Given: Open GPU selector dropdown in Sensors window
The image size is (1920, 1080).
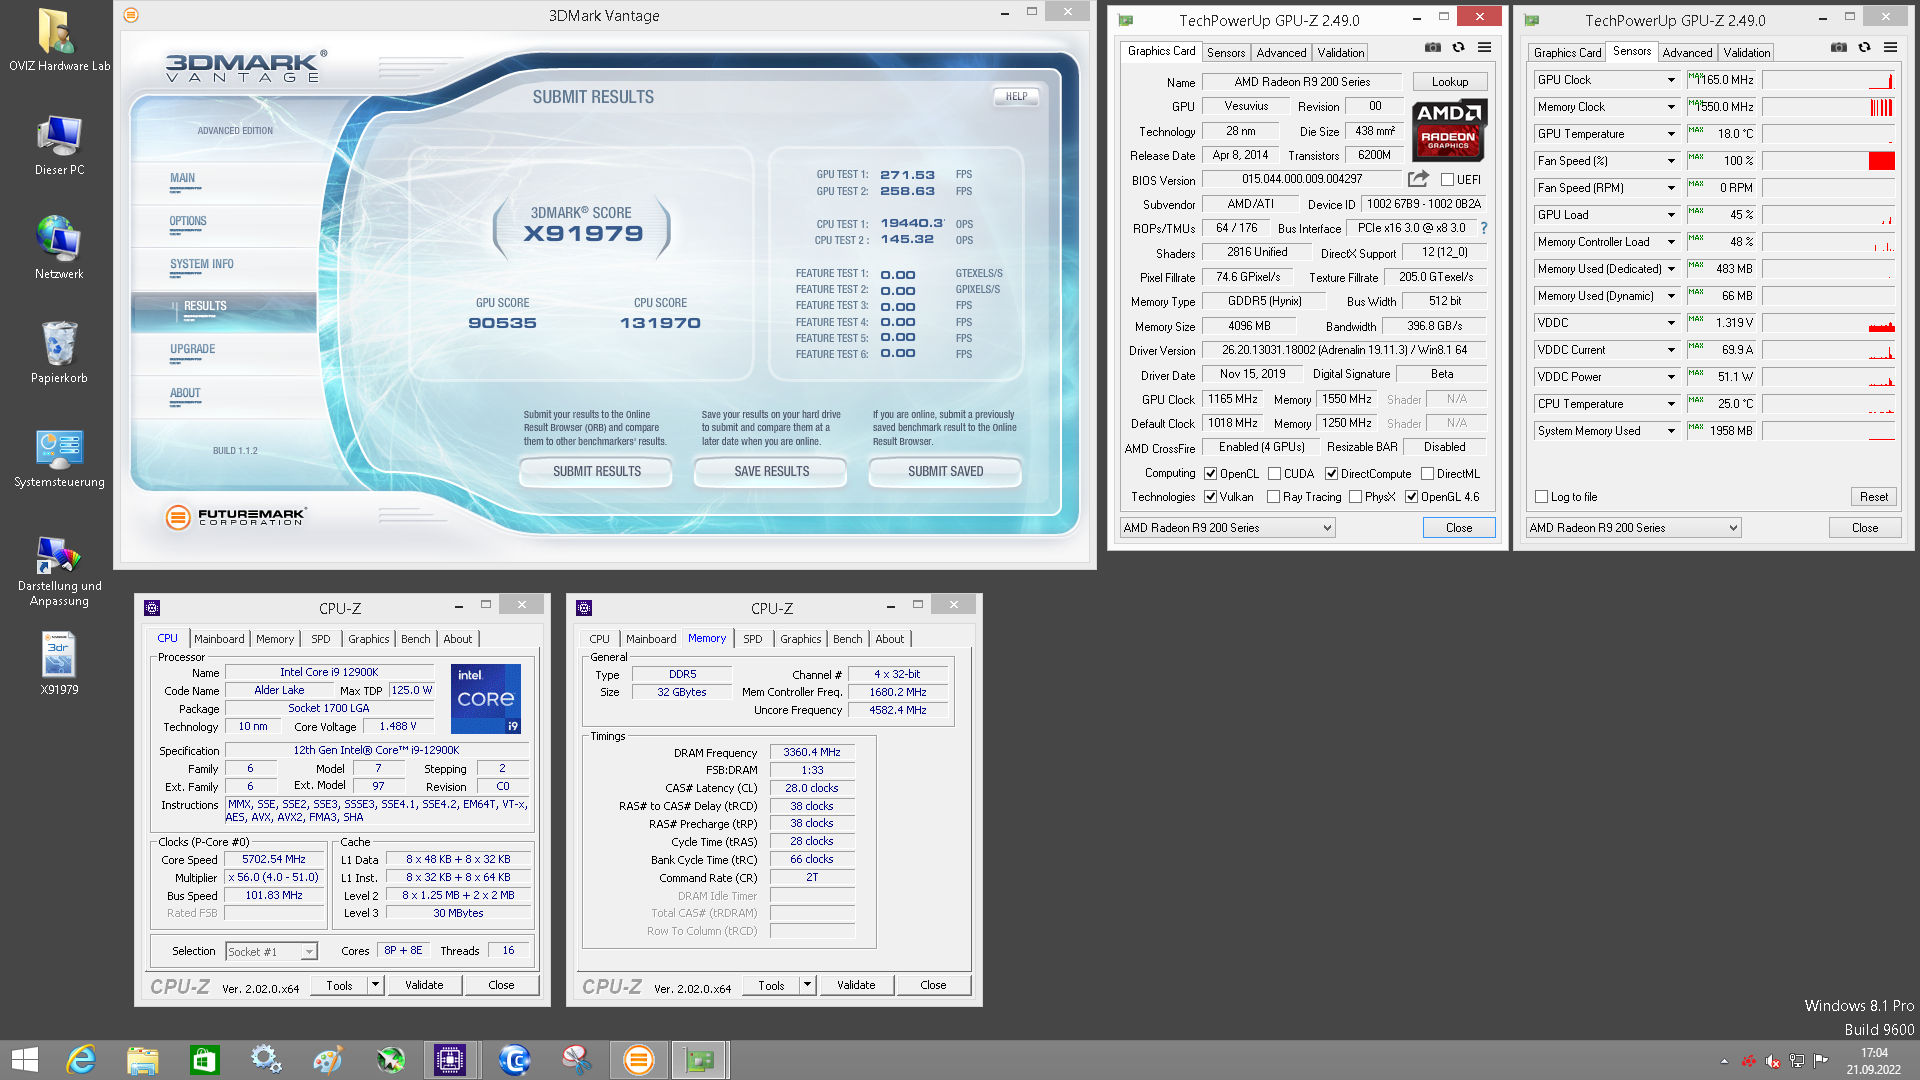Looking at the screenshot, I should pyautogui.click(x=1634, y=528).
